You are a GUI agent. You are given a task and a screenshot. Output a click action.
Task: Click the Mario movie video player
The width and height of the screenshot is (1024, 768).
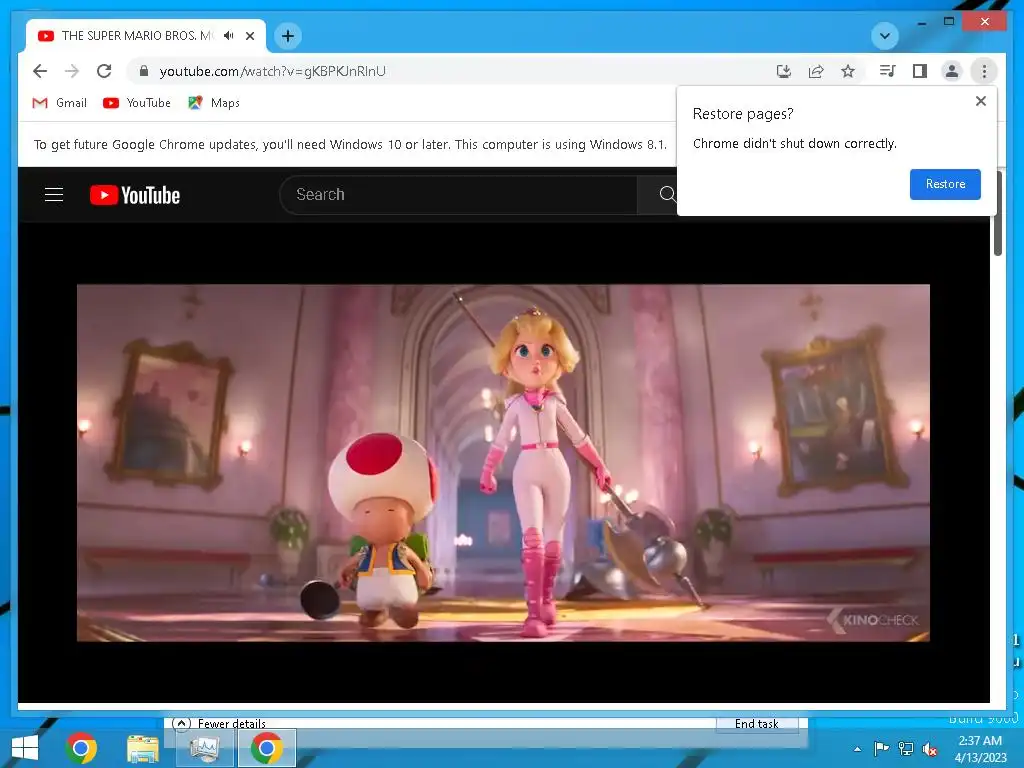coord(503,462)
